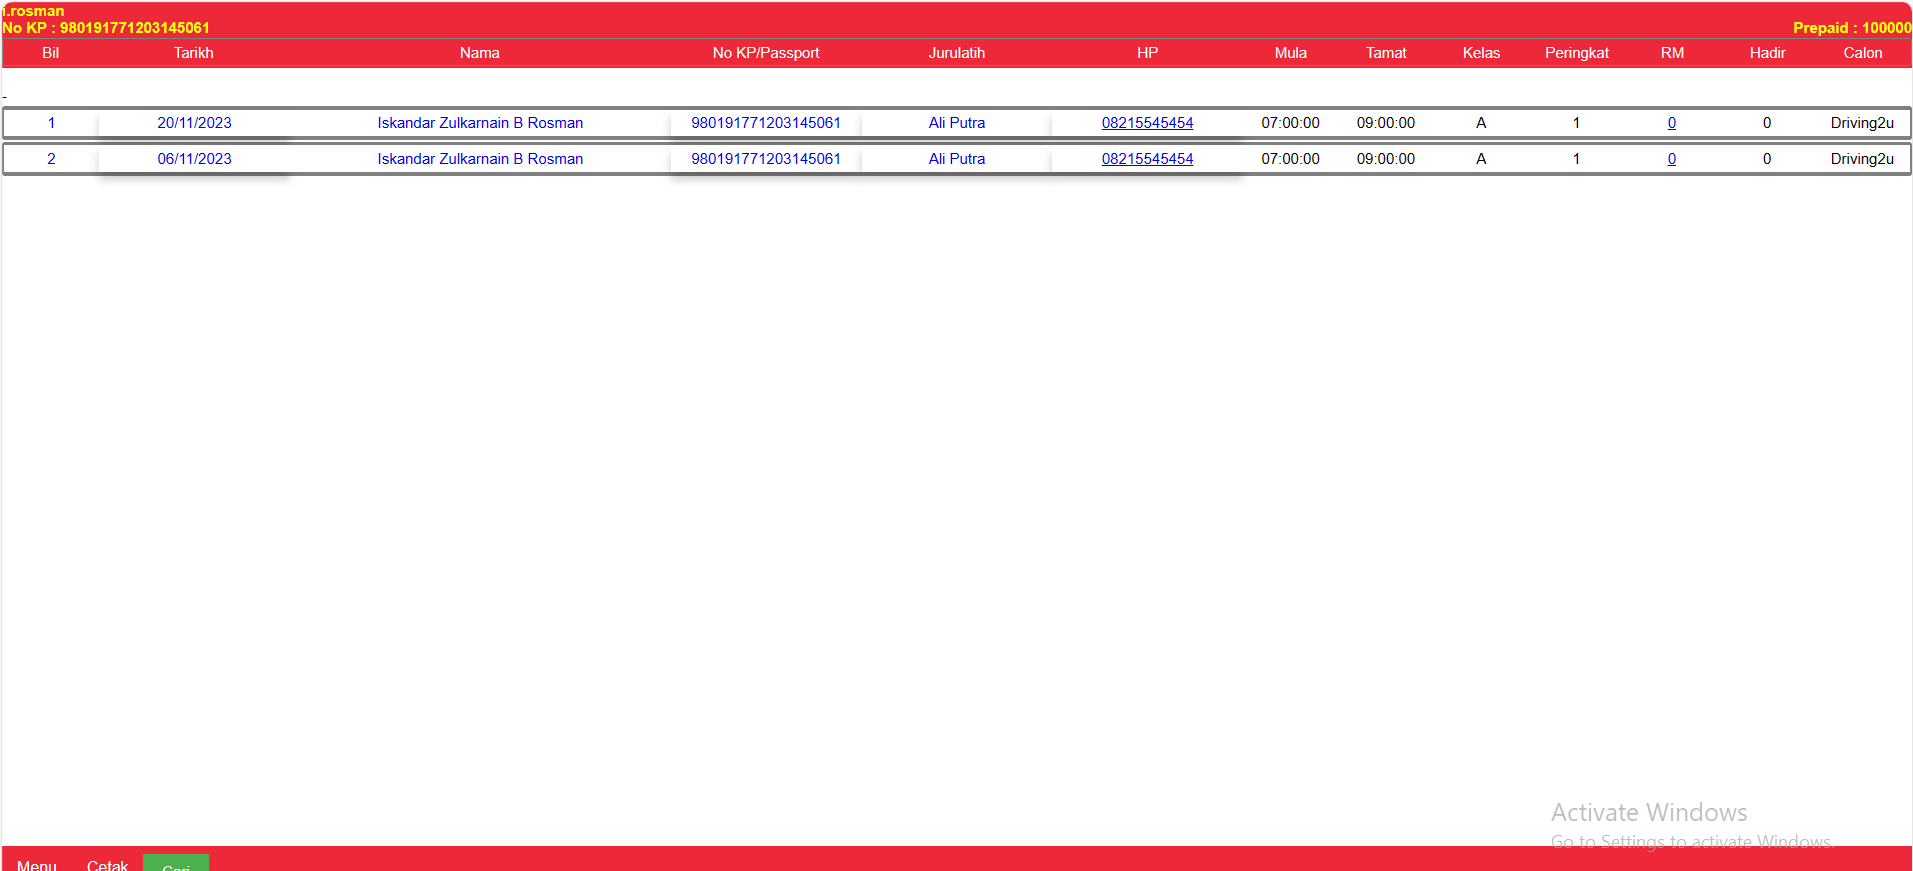
Task: Click the No KP number in row 1
Action: coord(766,123)
